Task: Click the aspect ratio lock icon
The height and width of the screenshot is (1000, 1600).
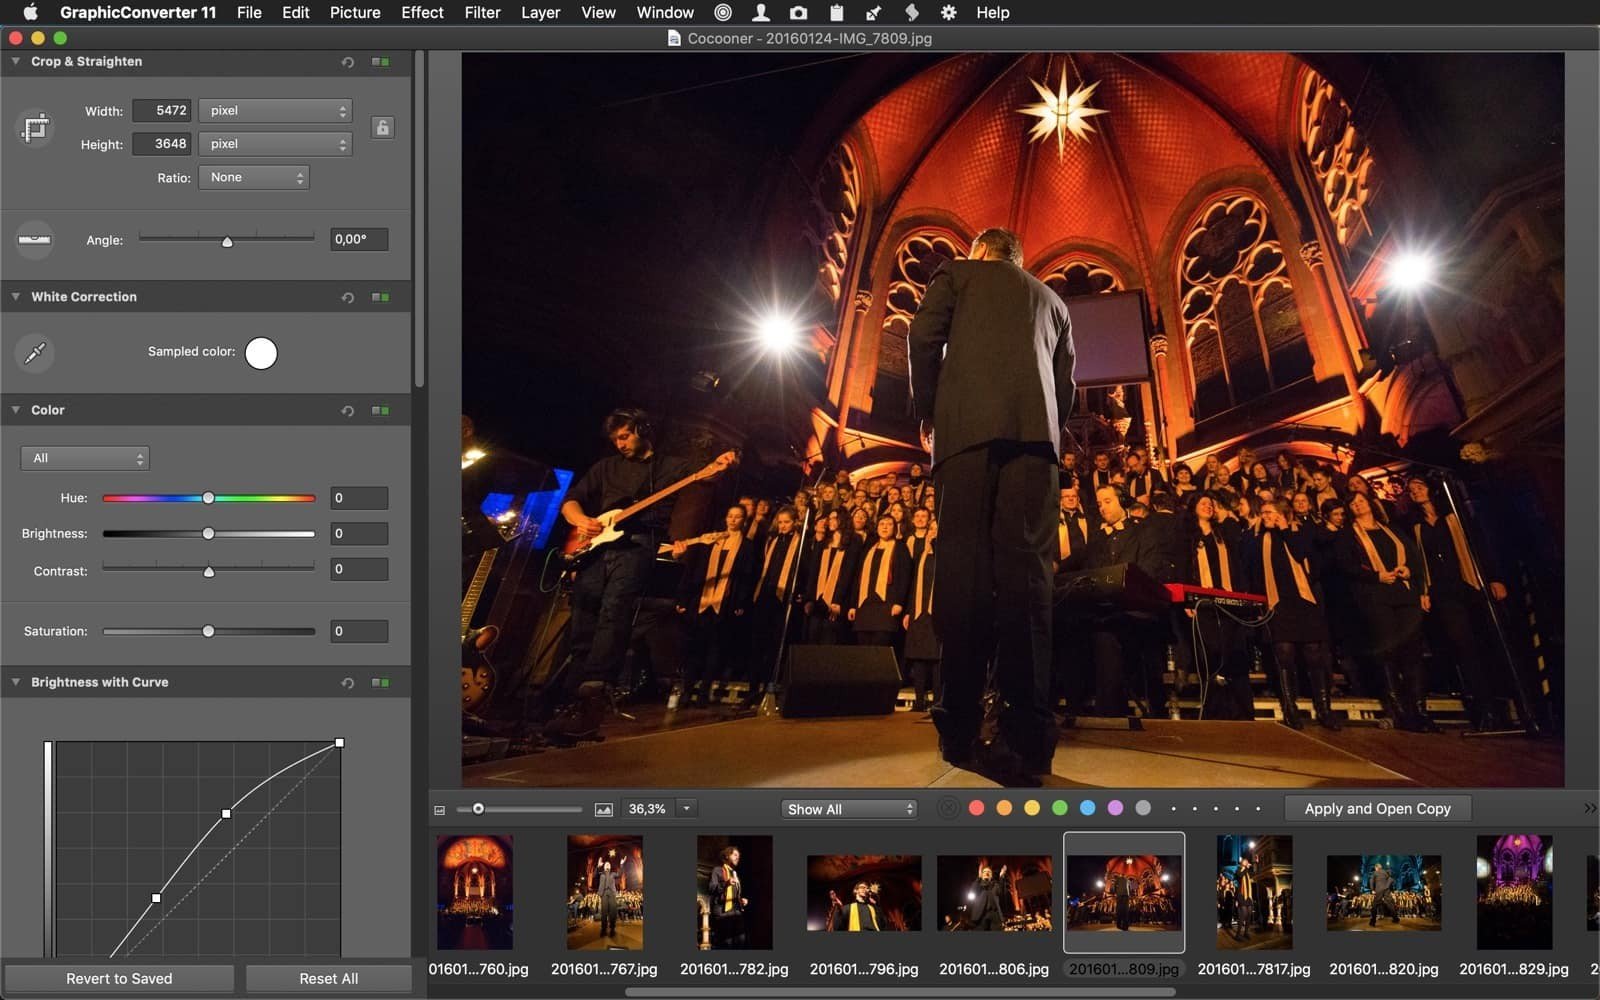Action: [382, 128]
